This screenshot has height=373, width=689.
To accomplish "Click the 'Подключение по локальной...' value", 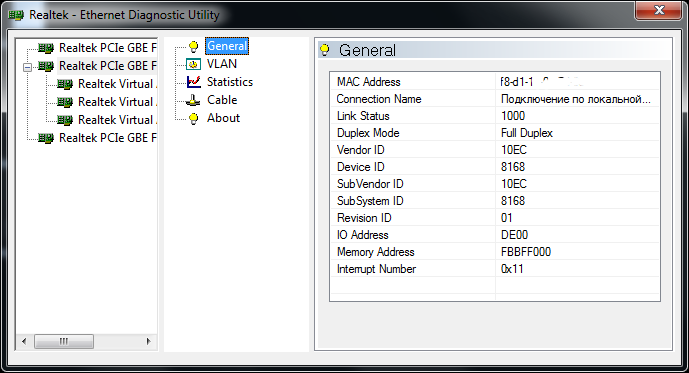I will point(577,99).
